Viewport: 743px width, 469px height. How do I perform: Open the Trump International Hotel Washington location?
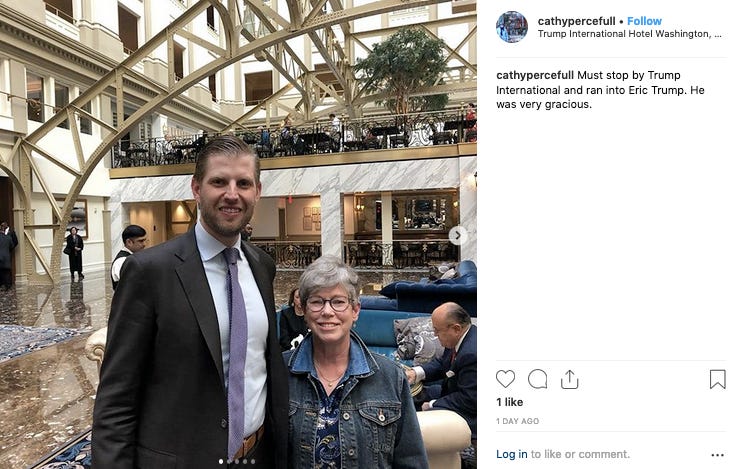(630, 34)
